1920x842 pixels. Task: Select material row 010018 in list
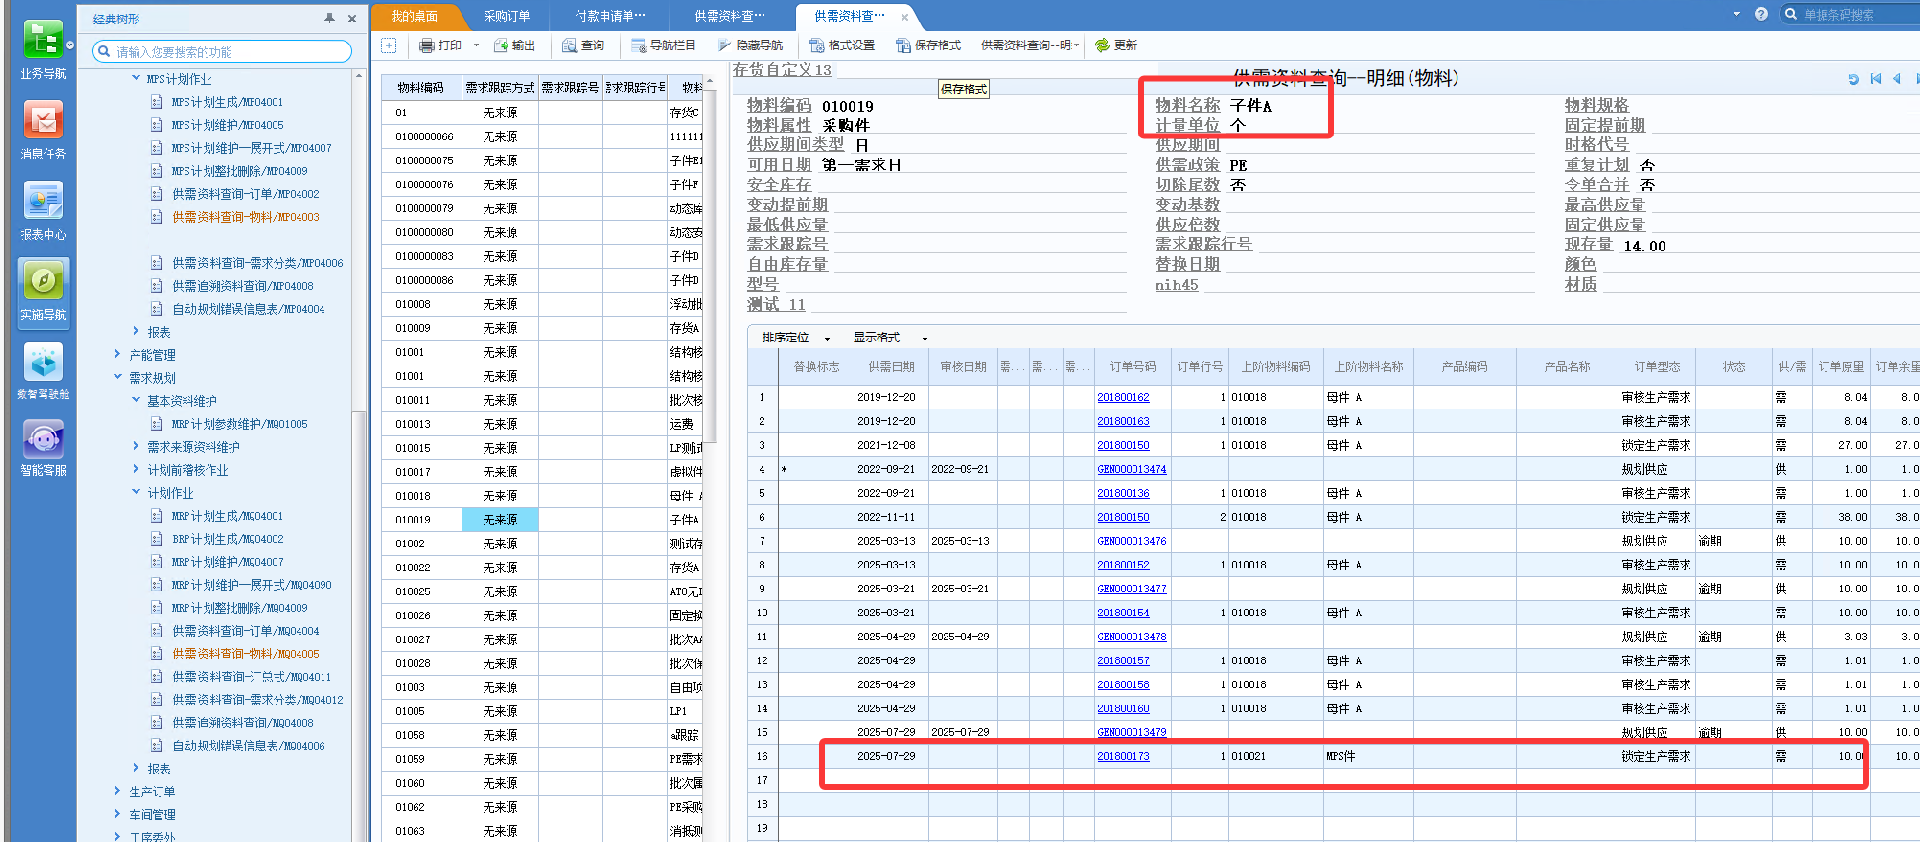coord(542,496)
